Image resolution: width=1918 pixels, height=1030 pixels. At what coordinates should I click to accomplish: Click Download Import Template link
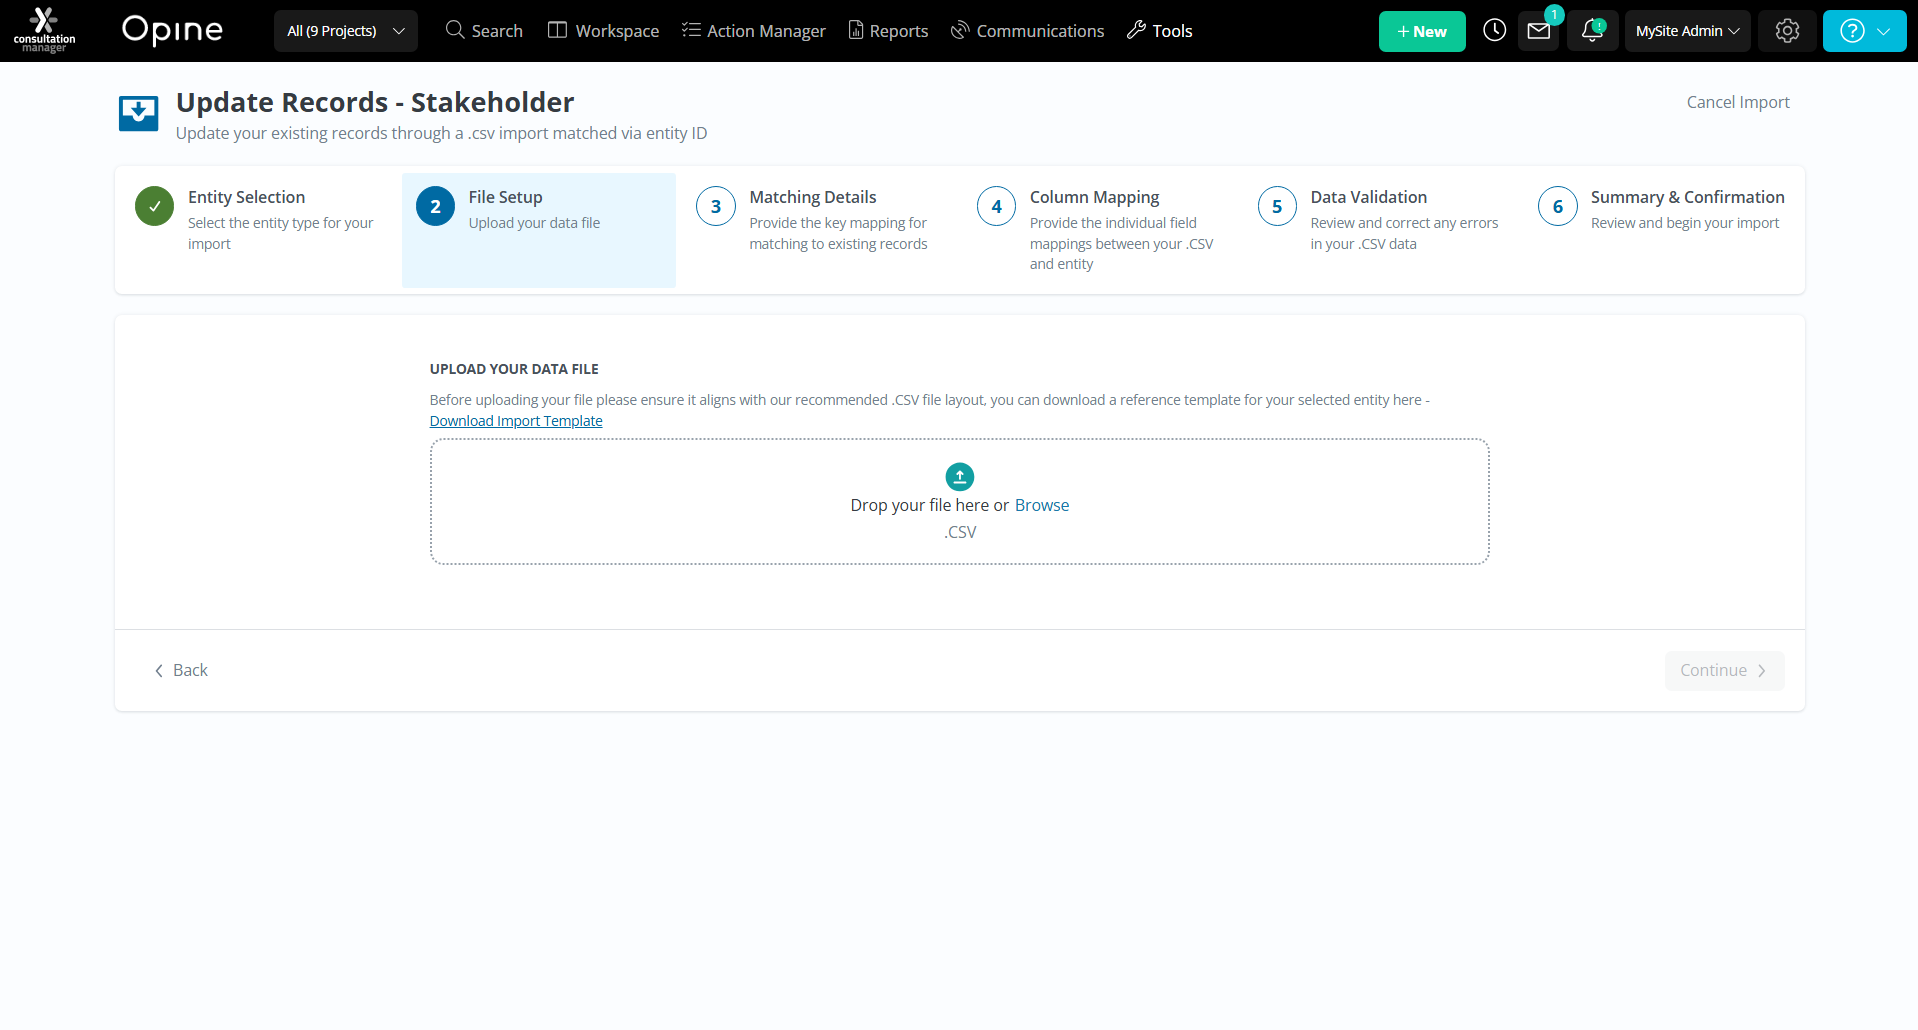pyautogui.click(x=516, y=421)
